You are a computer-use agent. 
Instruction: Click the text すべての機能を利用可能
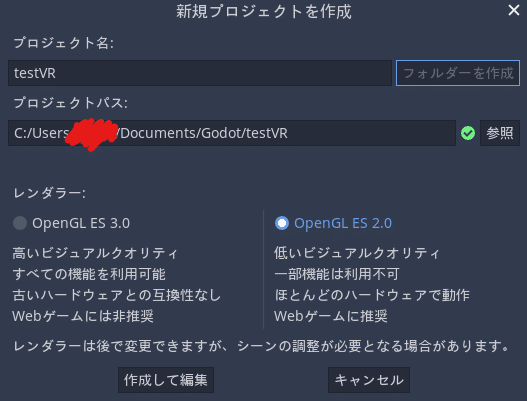point(89,274)
